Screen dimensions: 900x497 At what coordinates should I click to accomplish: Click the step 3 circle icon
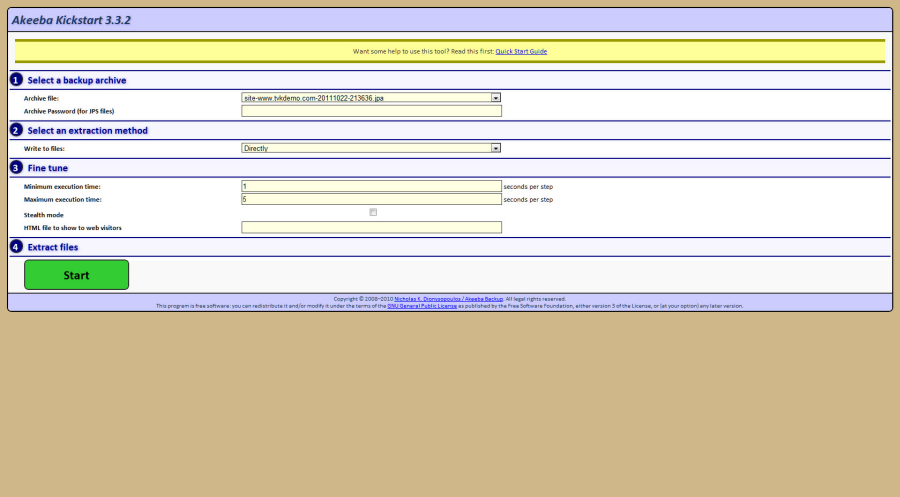[16, 168]
